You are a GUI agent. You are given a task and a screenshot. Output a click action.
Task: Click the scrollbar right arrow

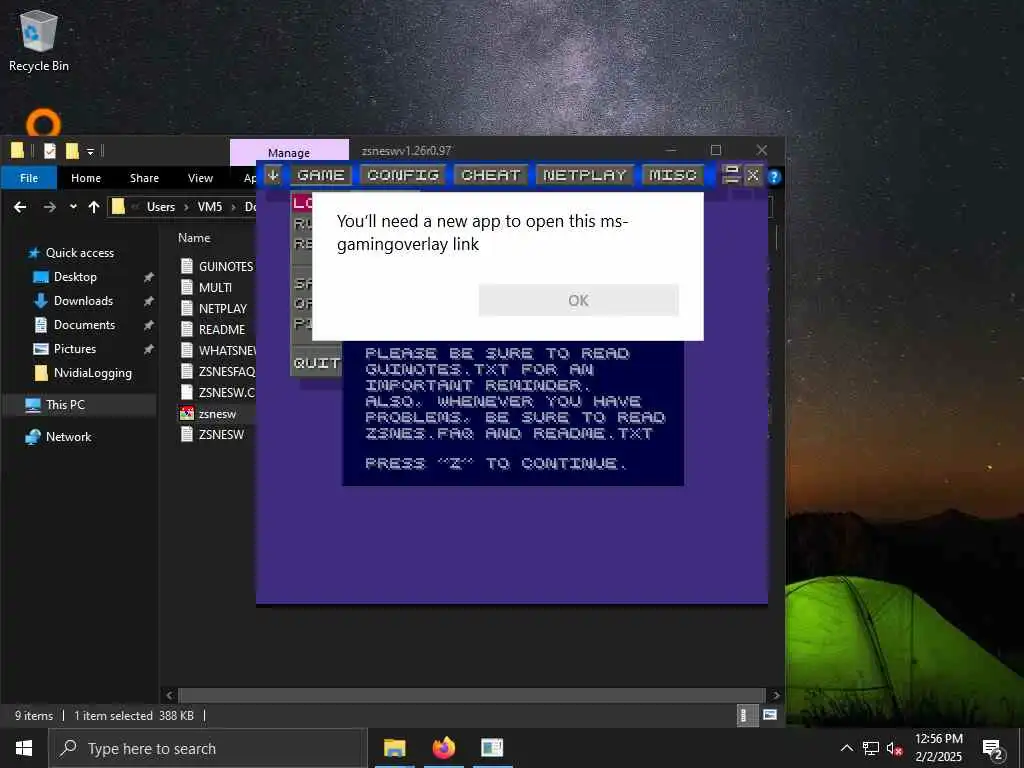pos(776,696)
